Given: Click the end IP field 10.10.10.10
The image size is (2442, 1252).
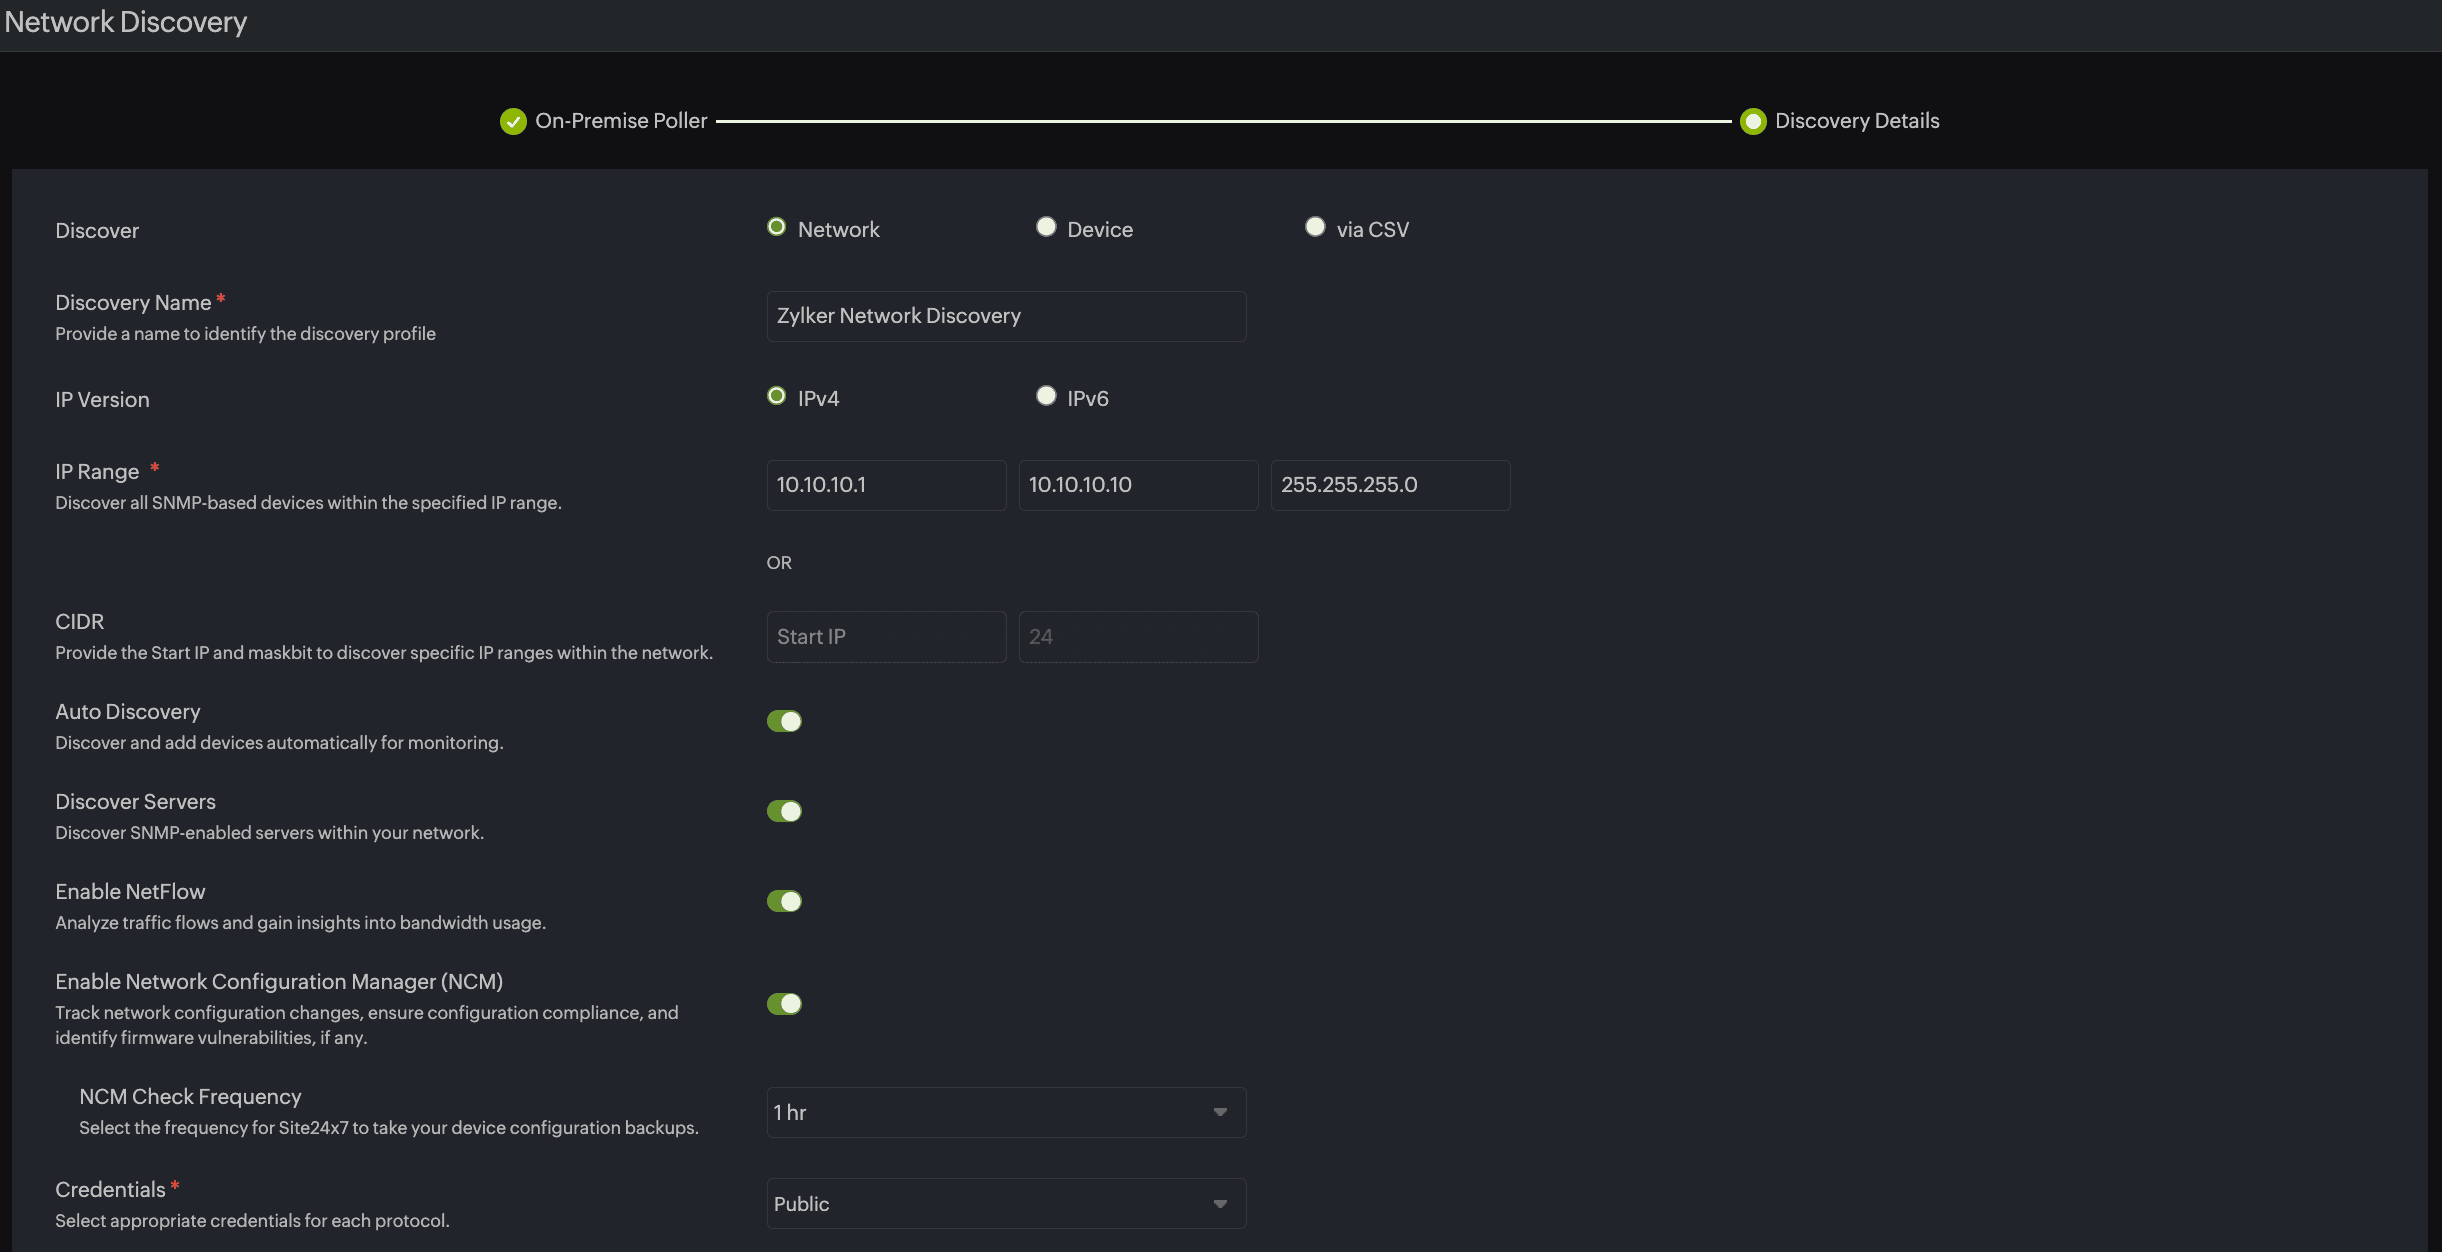Looking at the screenshot, I should point(1137,485).
